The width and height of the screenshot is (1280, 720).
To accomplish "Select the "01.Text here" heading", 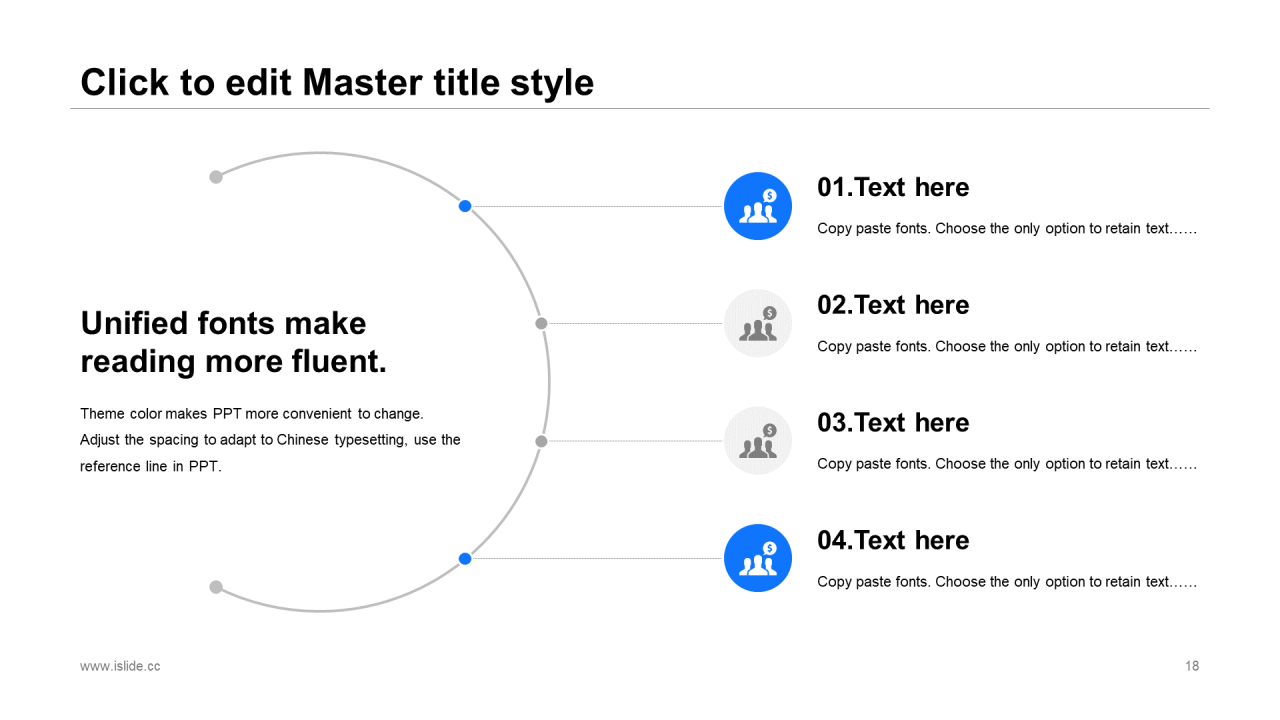I will [893, 187].
